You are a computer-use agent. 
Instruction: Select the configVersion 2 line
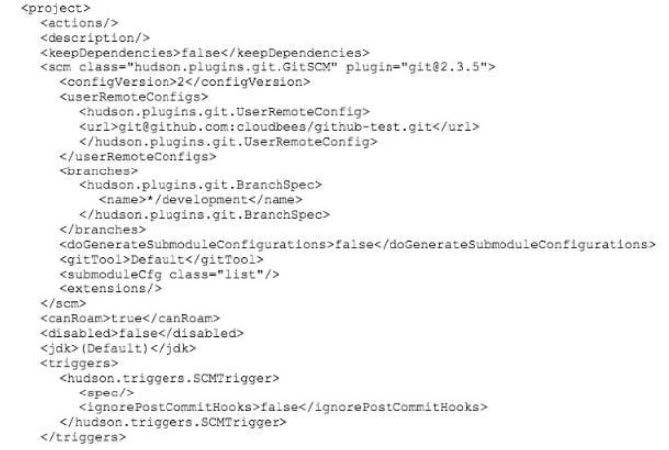[x=185, y=82]
